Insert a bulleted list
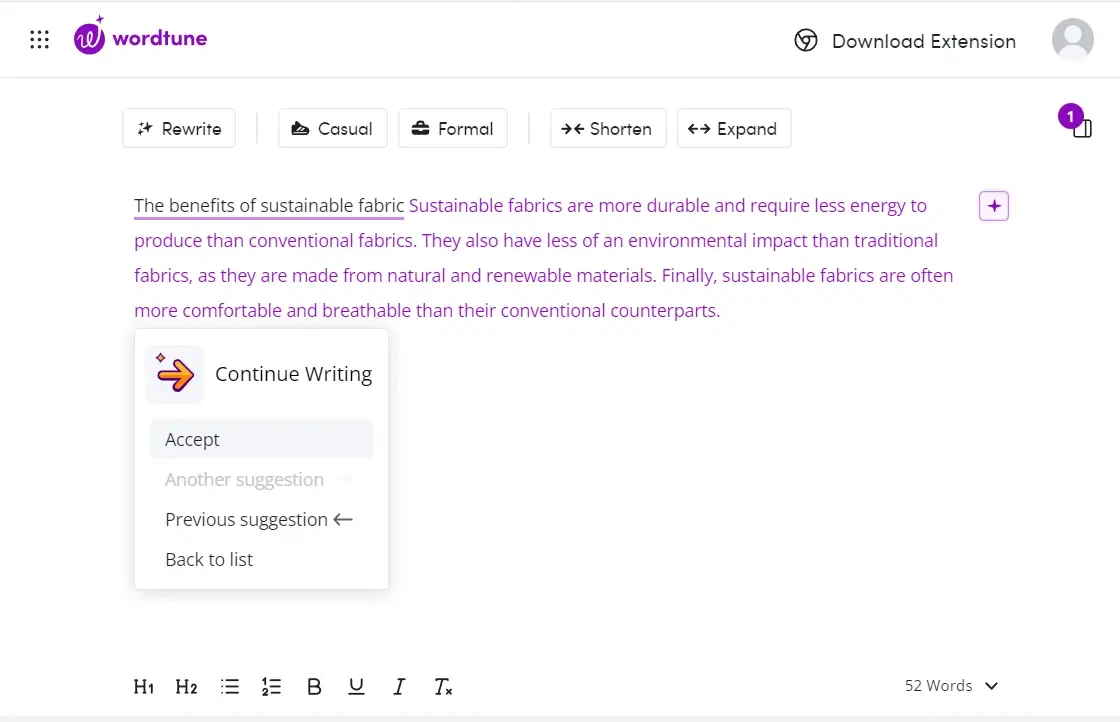This screenshot has height=722, width=1120. (x=230, y=687)
